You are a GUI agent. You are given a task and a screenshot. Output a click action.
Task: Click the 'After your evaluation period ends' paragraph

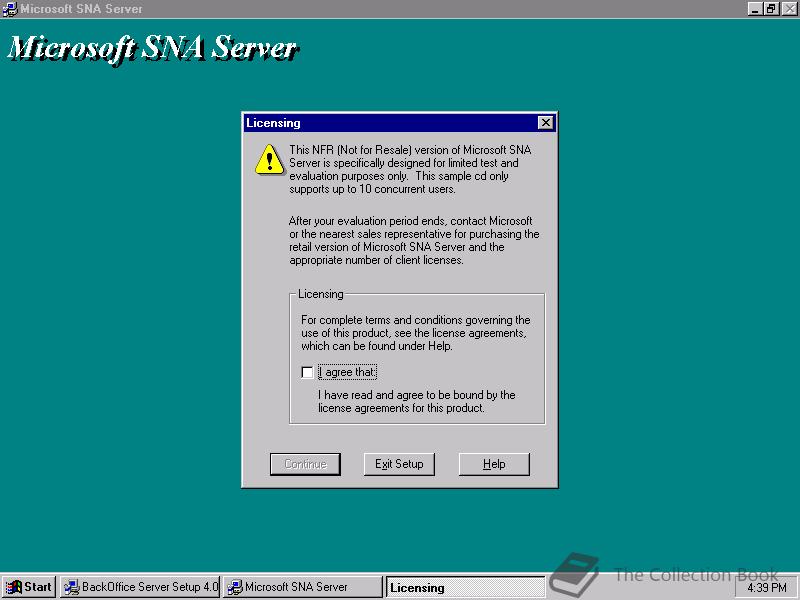[414, 240]
